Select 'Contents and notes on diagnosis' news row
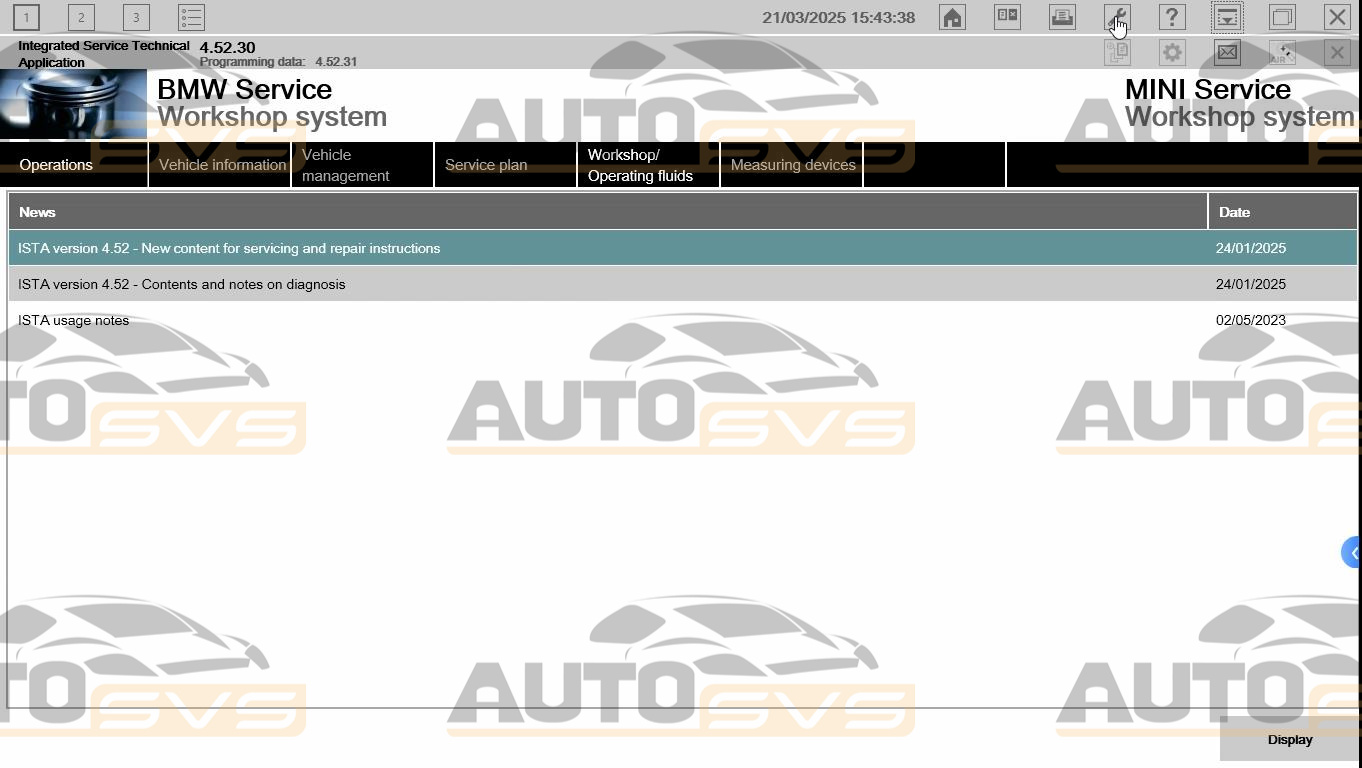The height and width of the screenshot is (768, 1362). tap(683, 284)
